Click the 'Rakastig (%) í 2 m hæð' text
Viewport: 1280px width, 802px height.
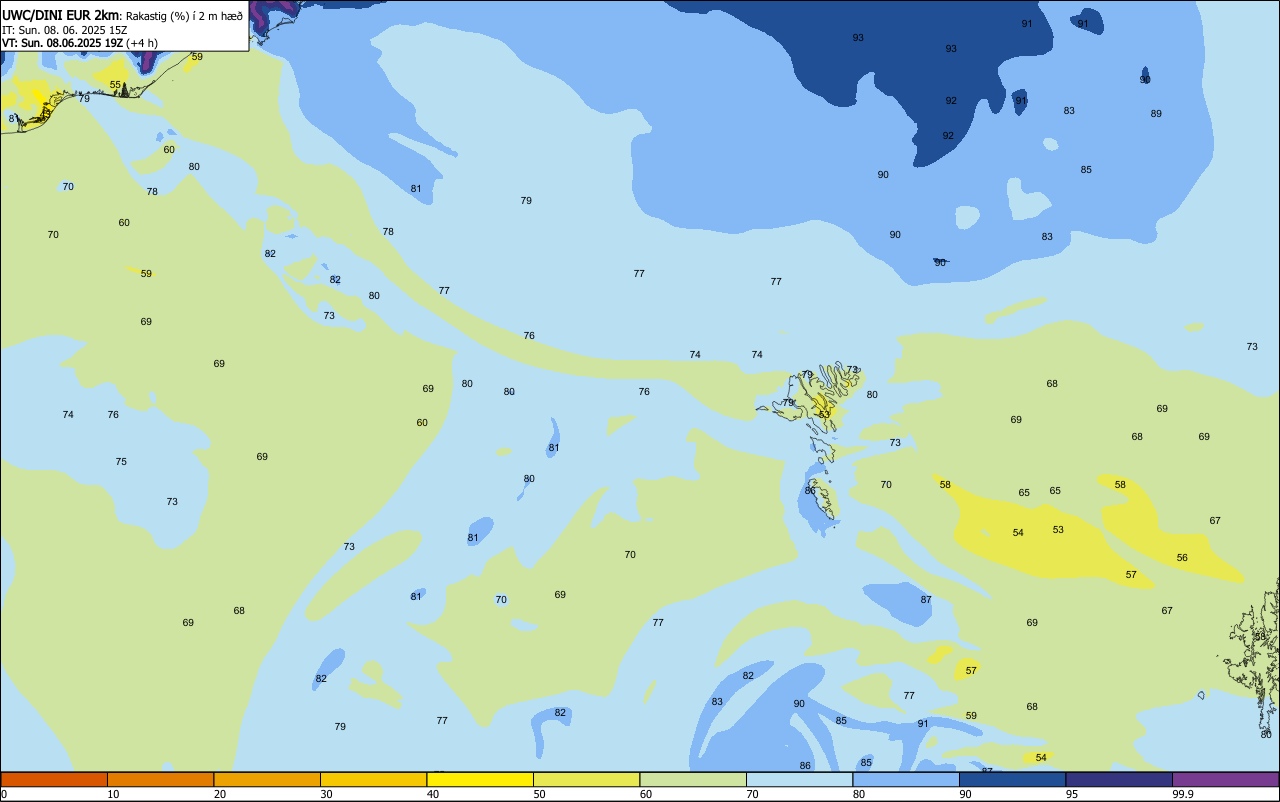click(185, 16)
